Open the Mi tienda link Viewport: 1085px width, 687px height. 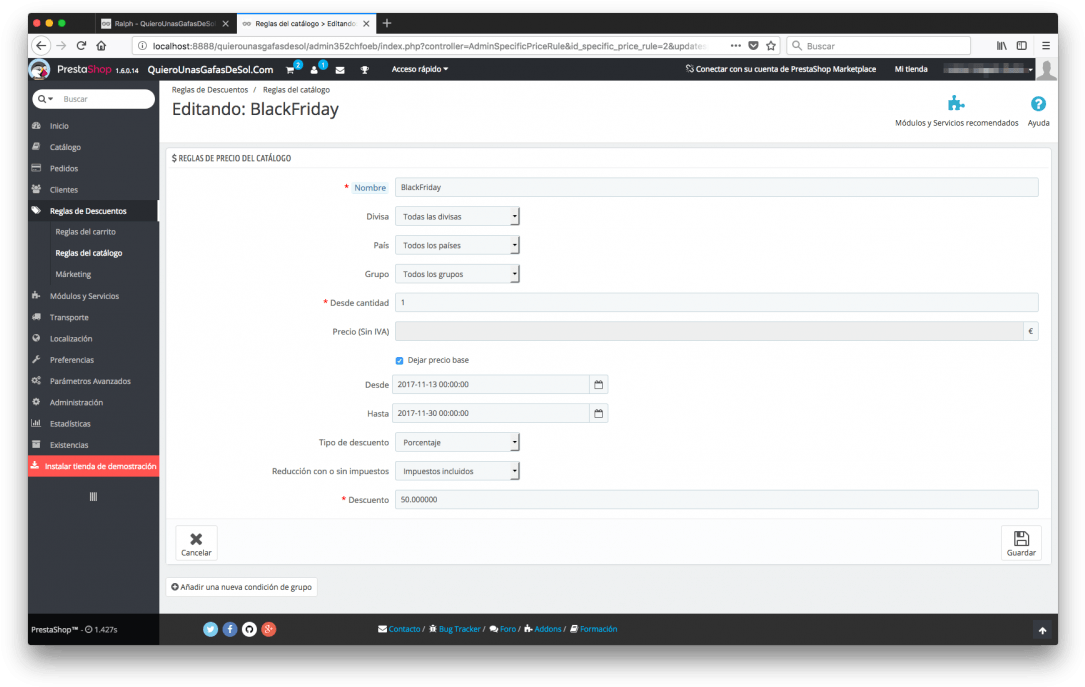911,69
